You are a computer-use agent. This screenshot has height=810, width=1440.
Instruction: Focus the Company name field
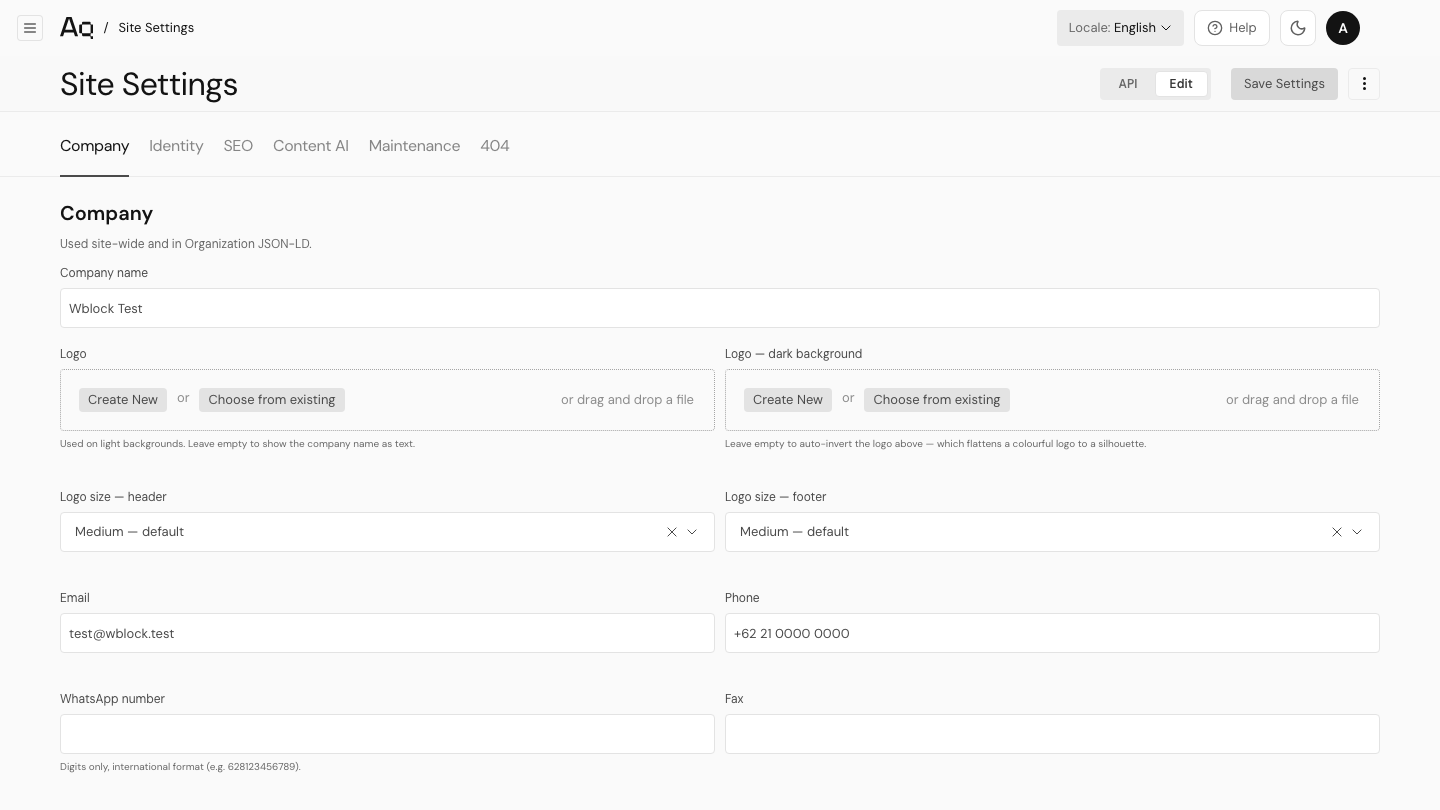[720, 308]
